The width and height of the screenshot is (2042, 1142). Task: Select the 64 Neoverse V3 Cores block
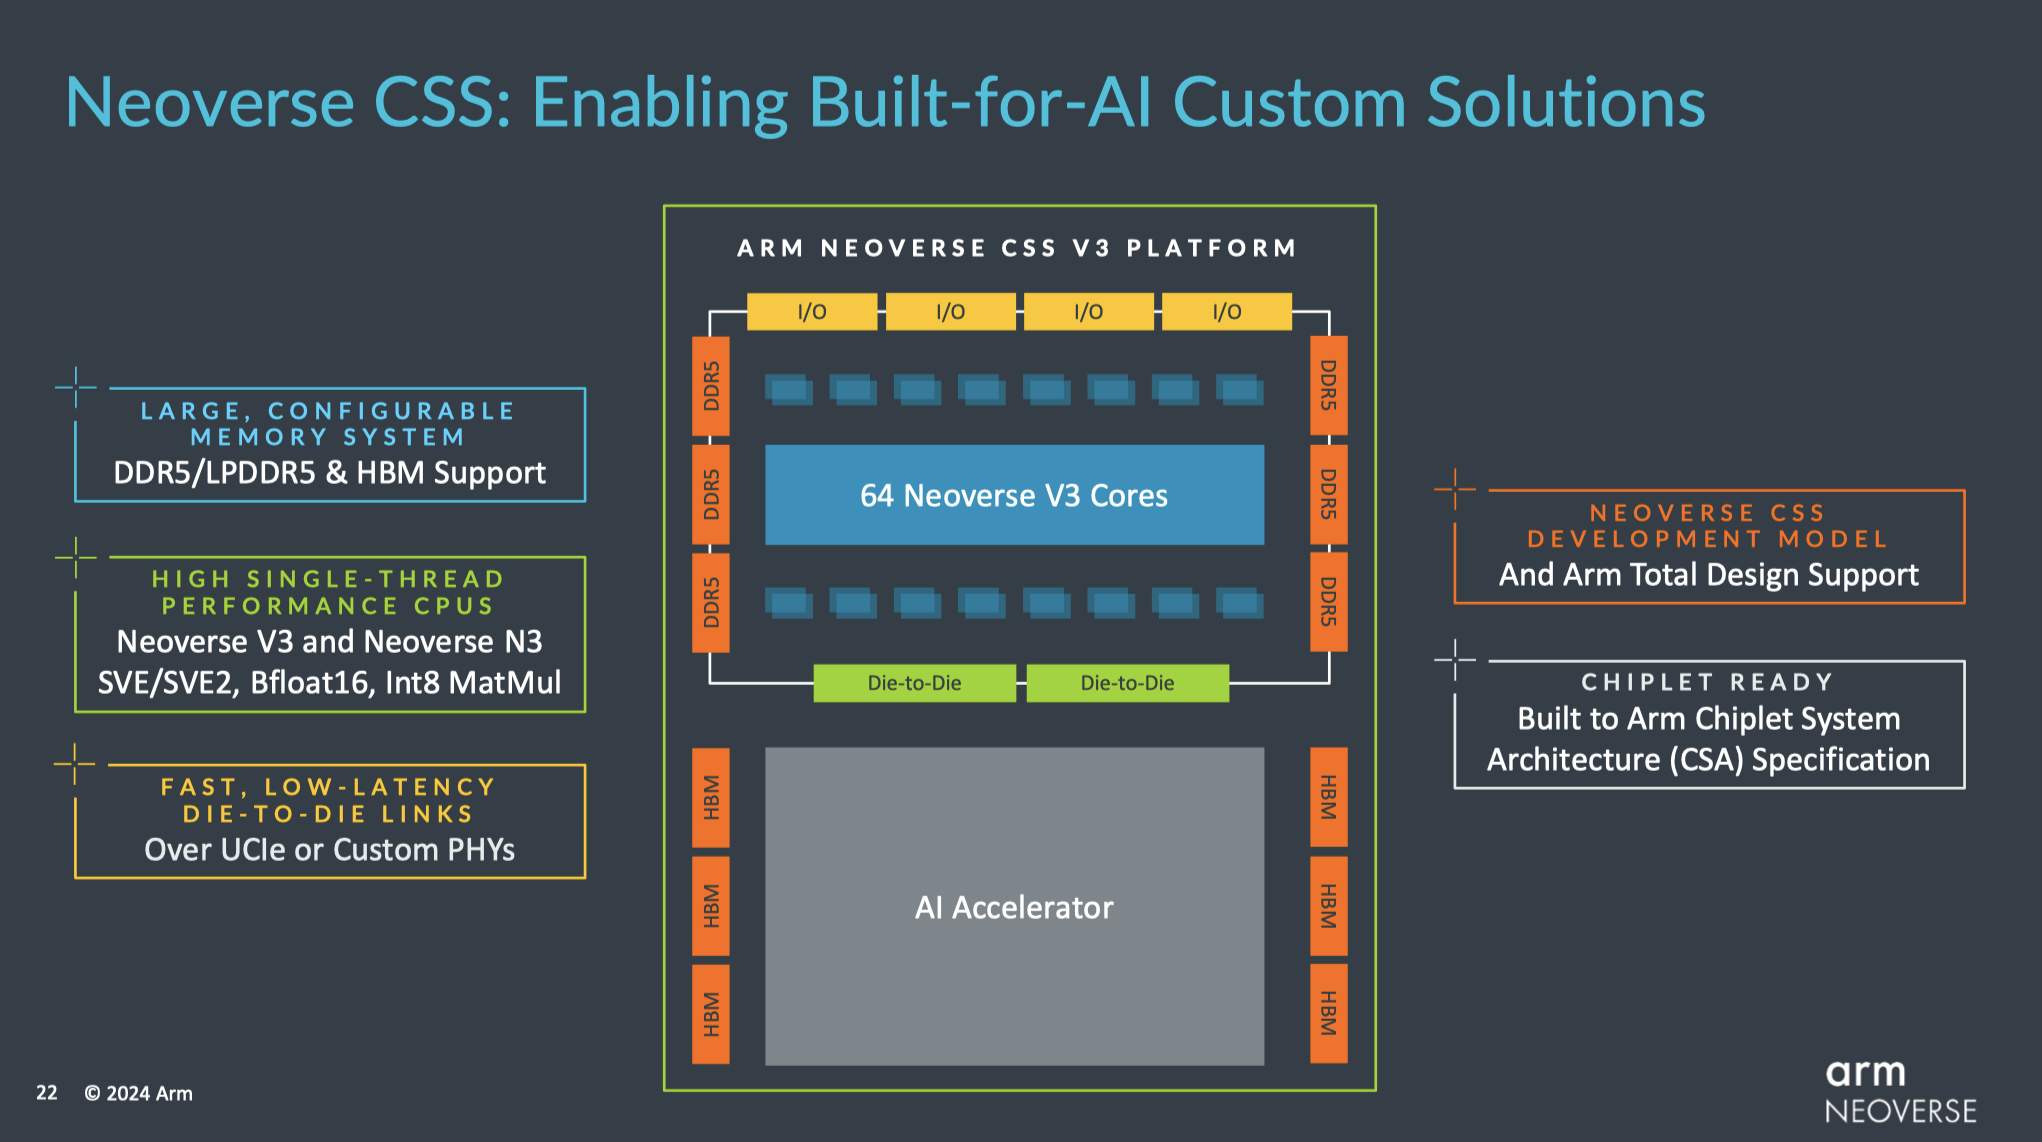(1014, 495)
